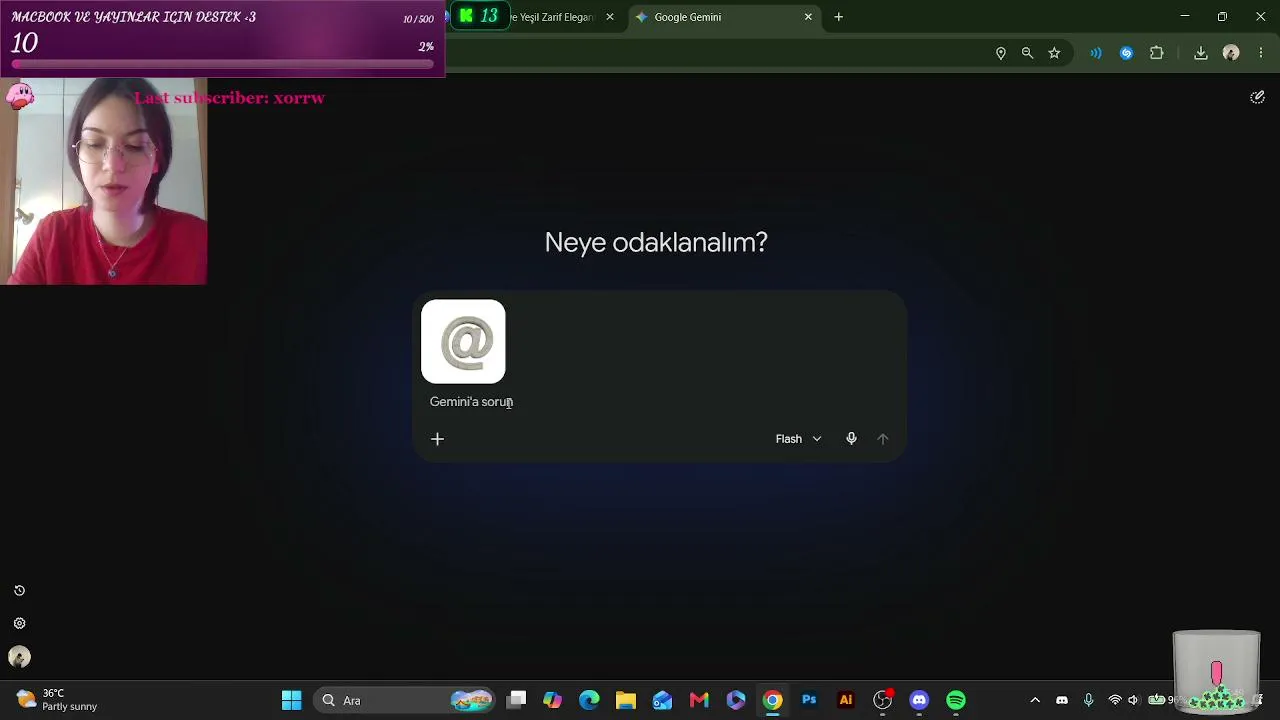Screen dimensions: 1280x720
Task: Open the Windows Start menu
Action: click(291, 700)
